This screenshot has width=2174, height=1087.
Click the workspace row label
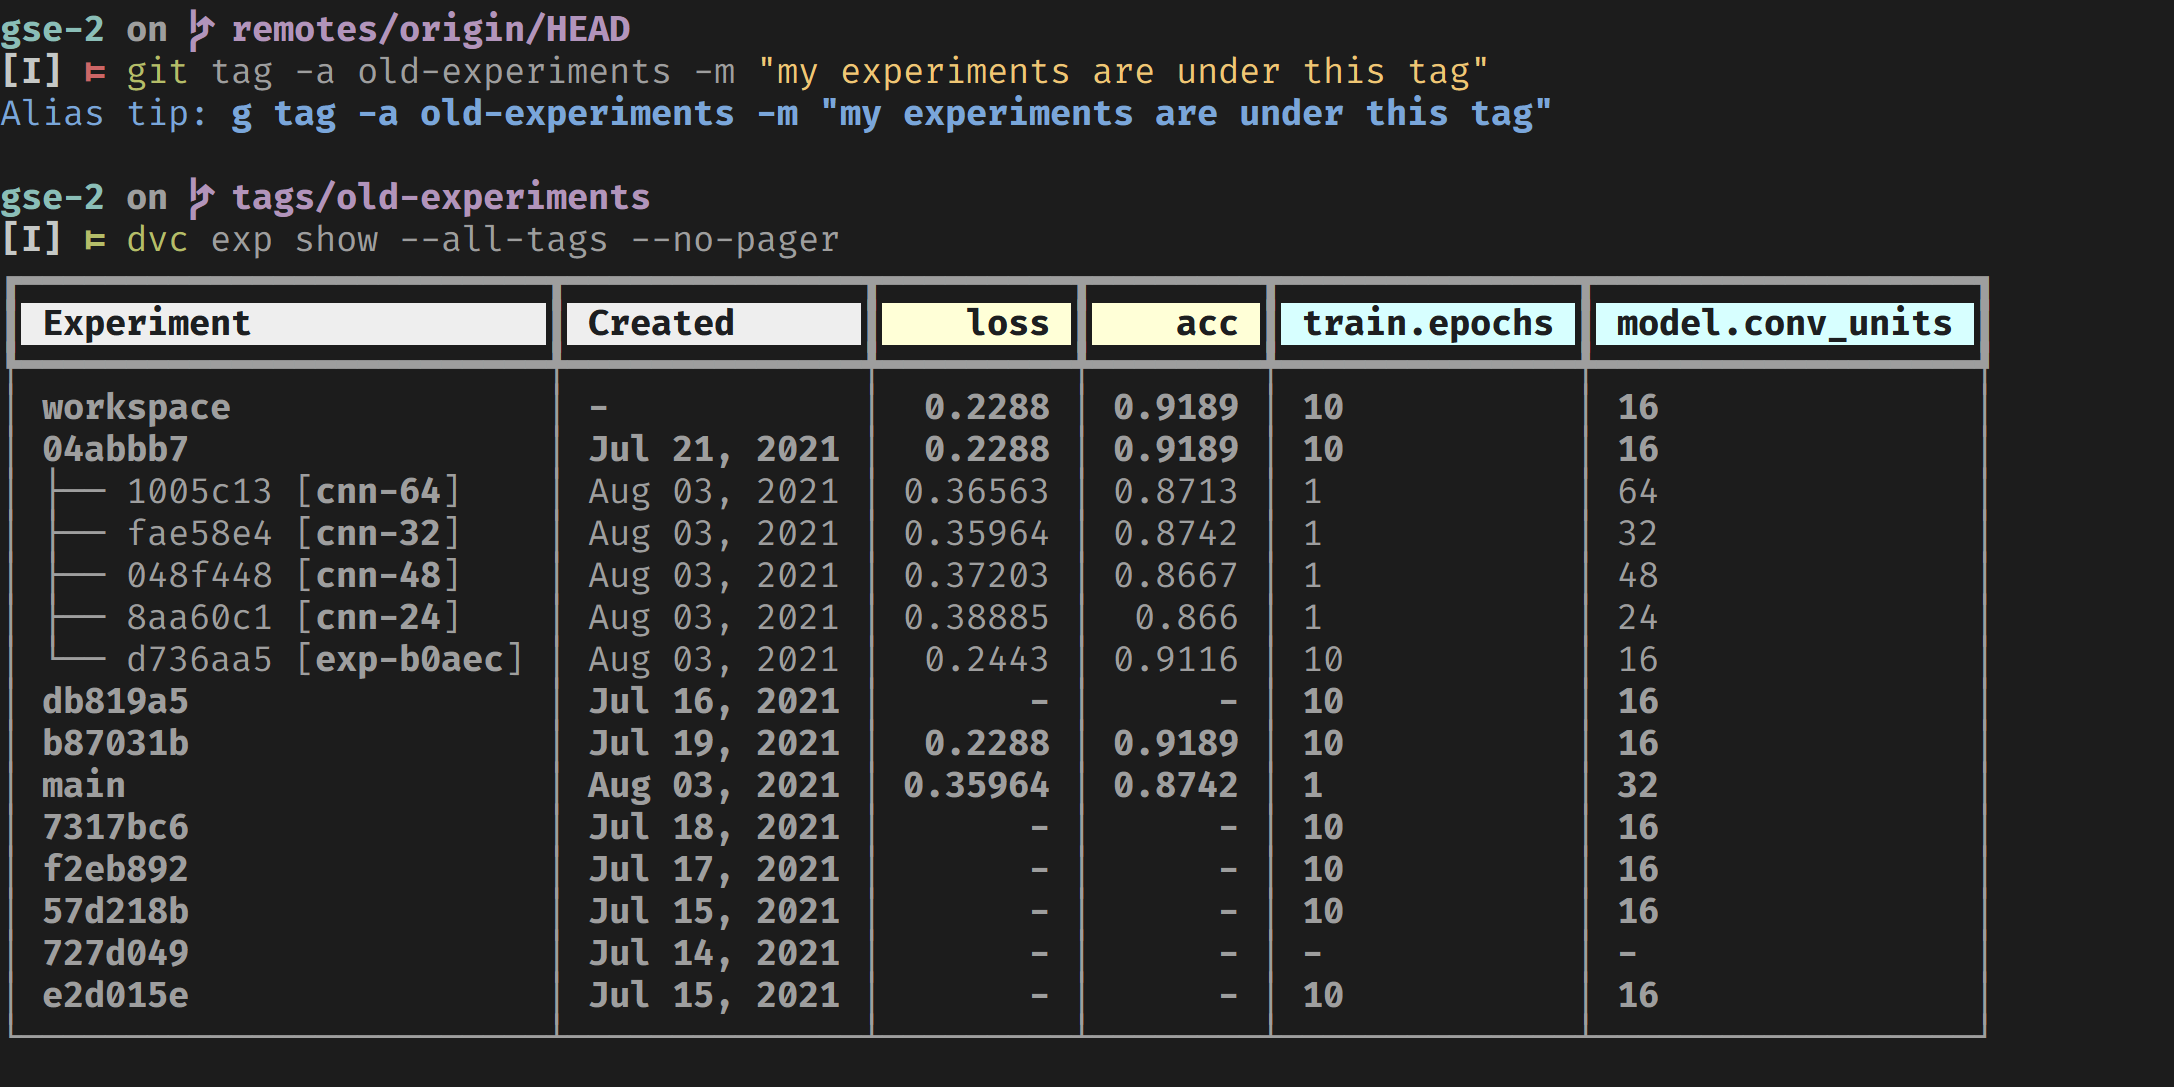[x=136, y=407]
